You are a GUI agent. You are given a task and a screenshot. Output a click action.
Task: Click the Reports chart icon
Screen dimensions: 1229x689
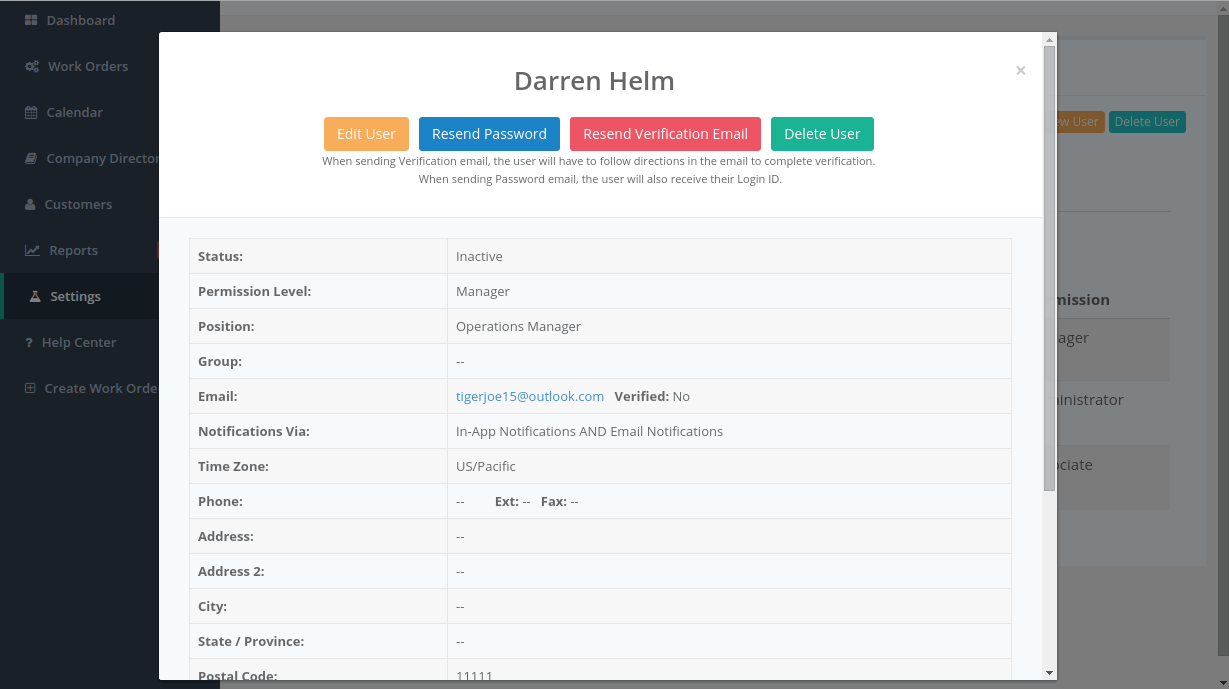pyautogui.click(x=32, y=250)
